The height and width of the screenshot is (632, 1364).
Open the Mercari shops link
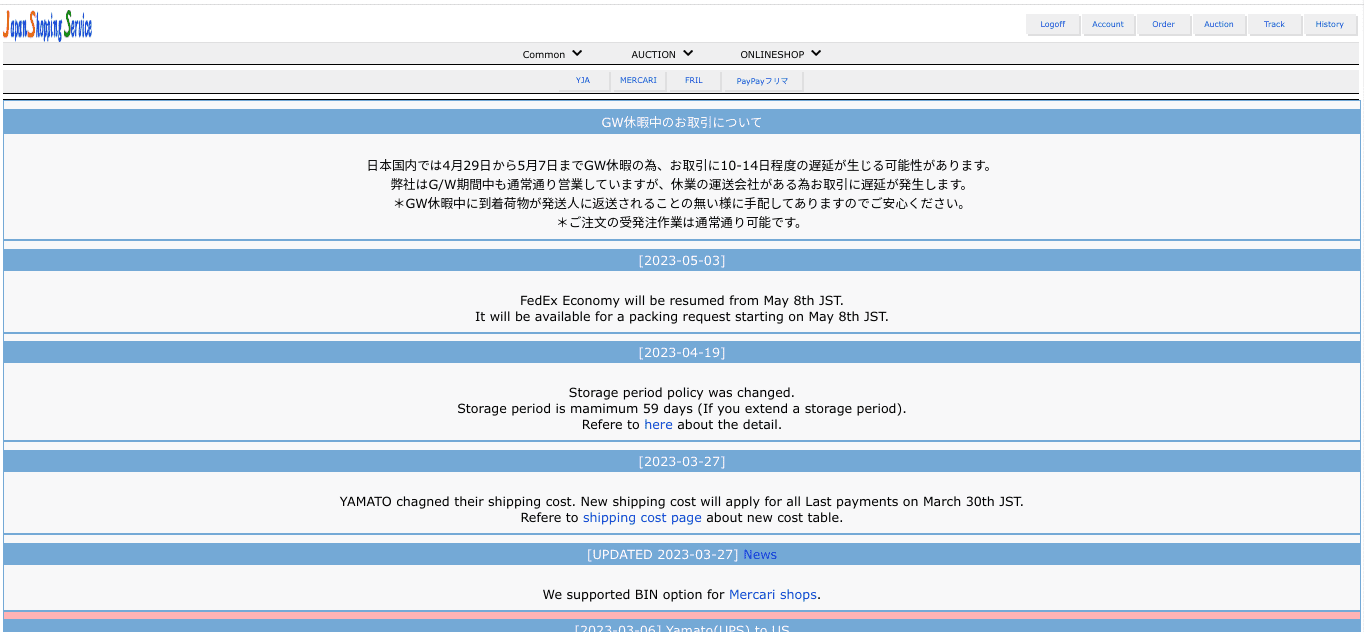[x=772, y=594]
